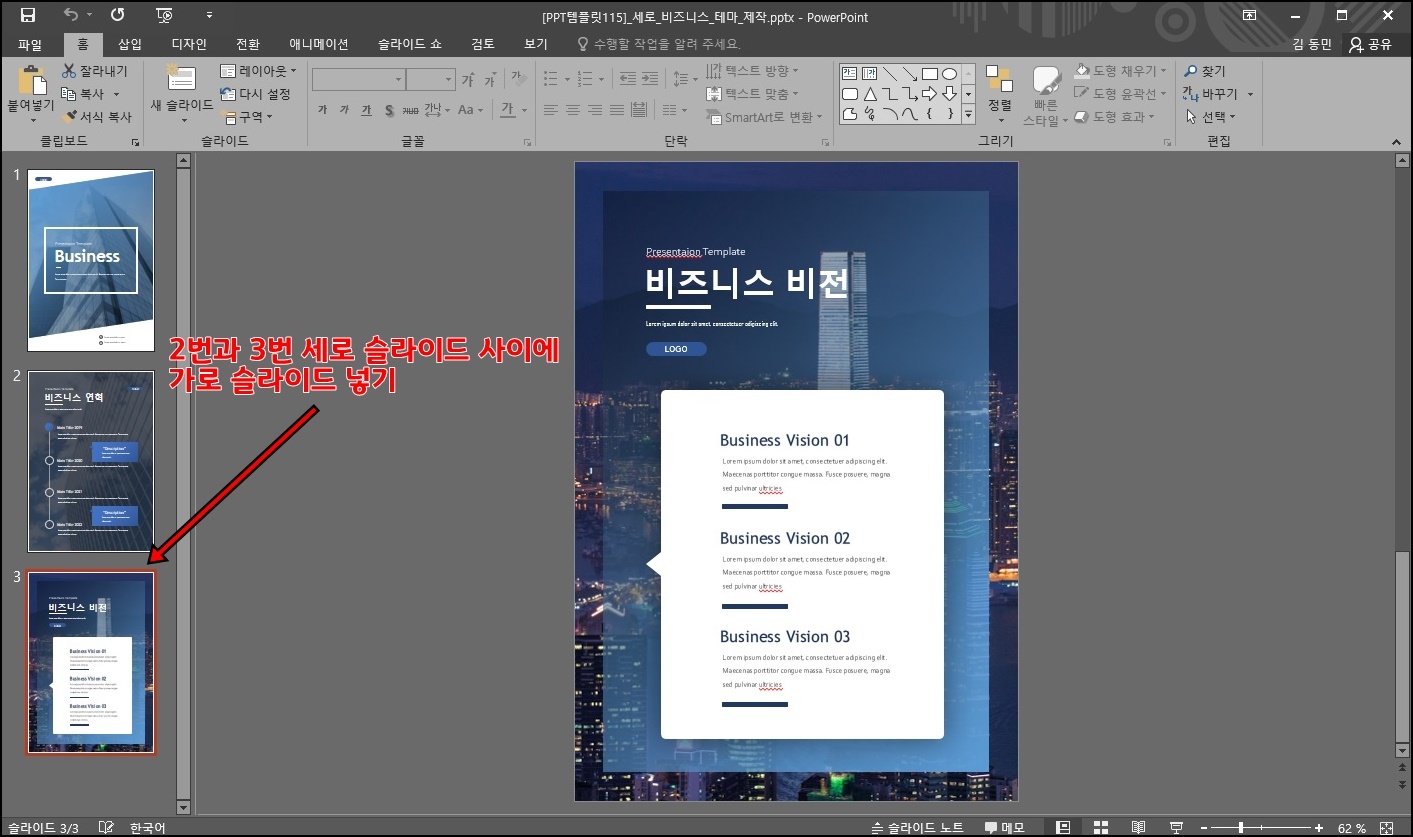This screenshot has width=1413, height=837.
Task: Switch to reading view icon
Action: [x=1138, y=827]
